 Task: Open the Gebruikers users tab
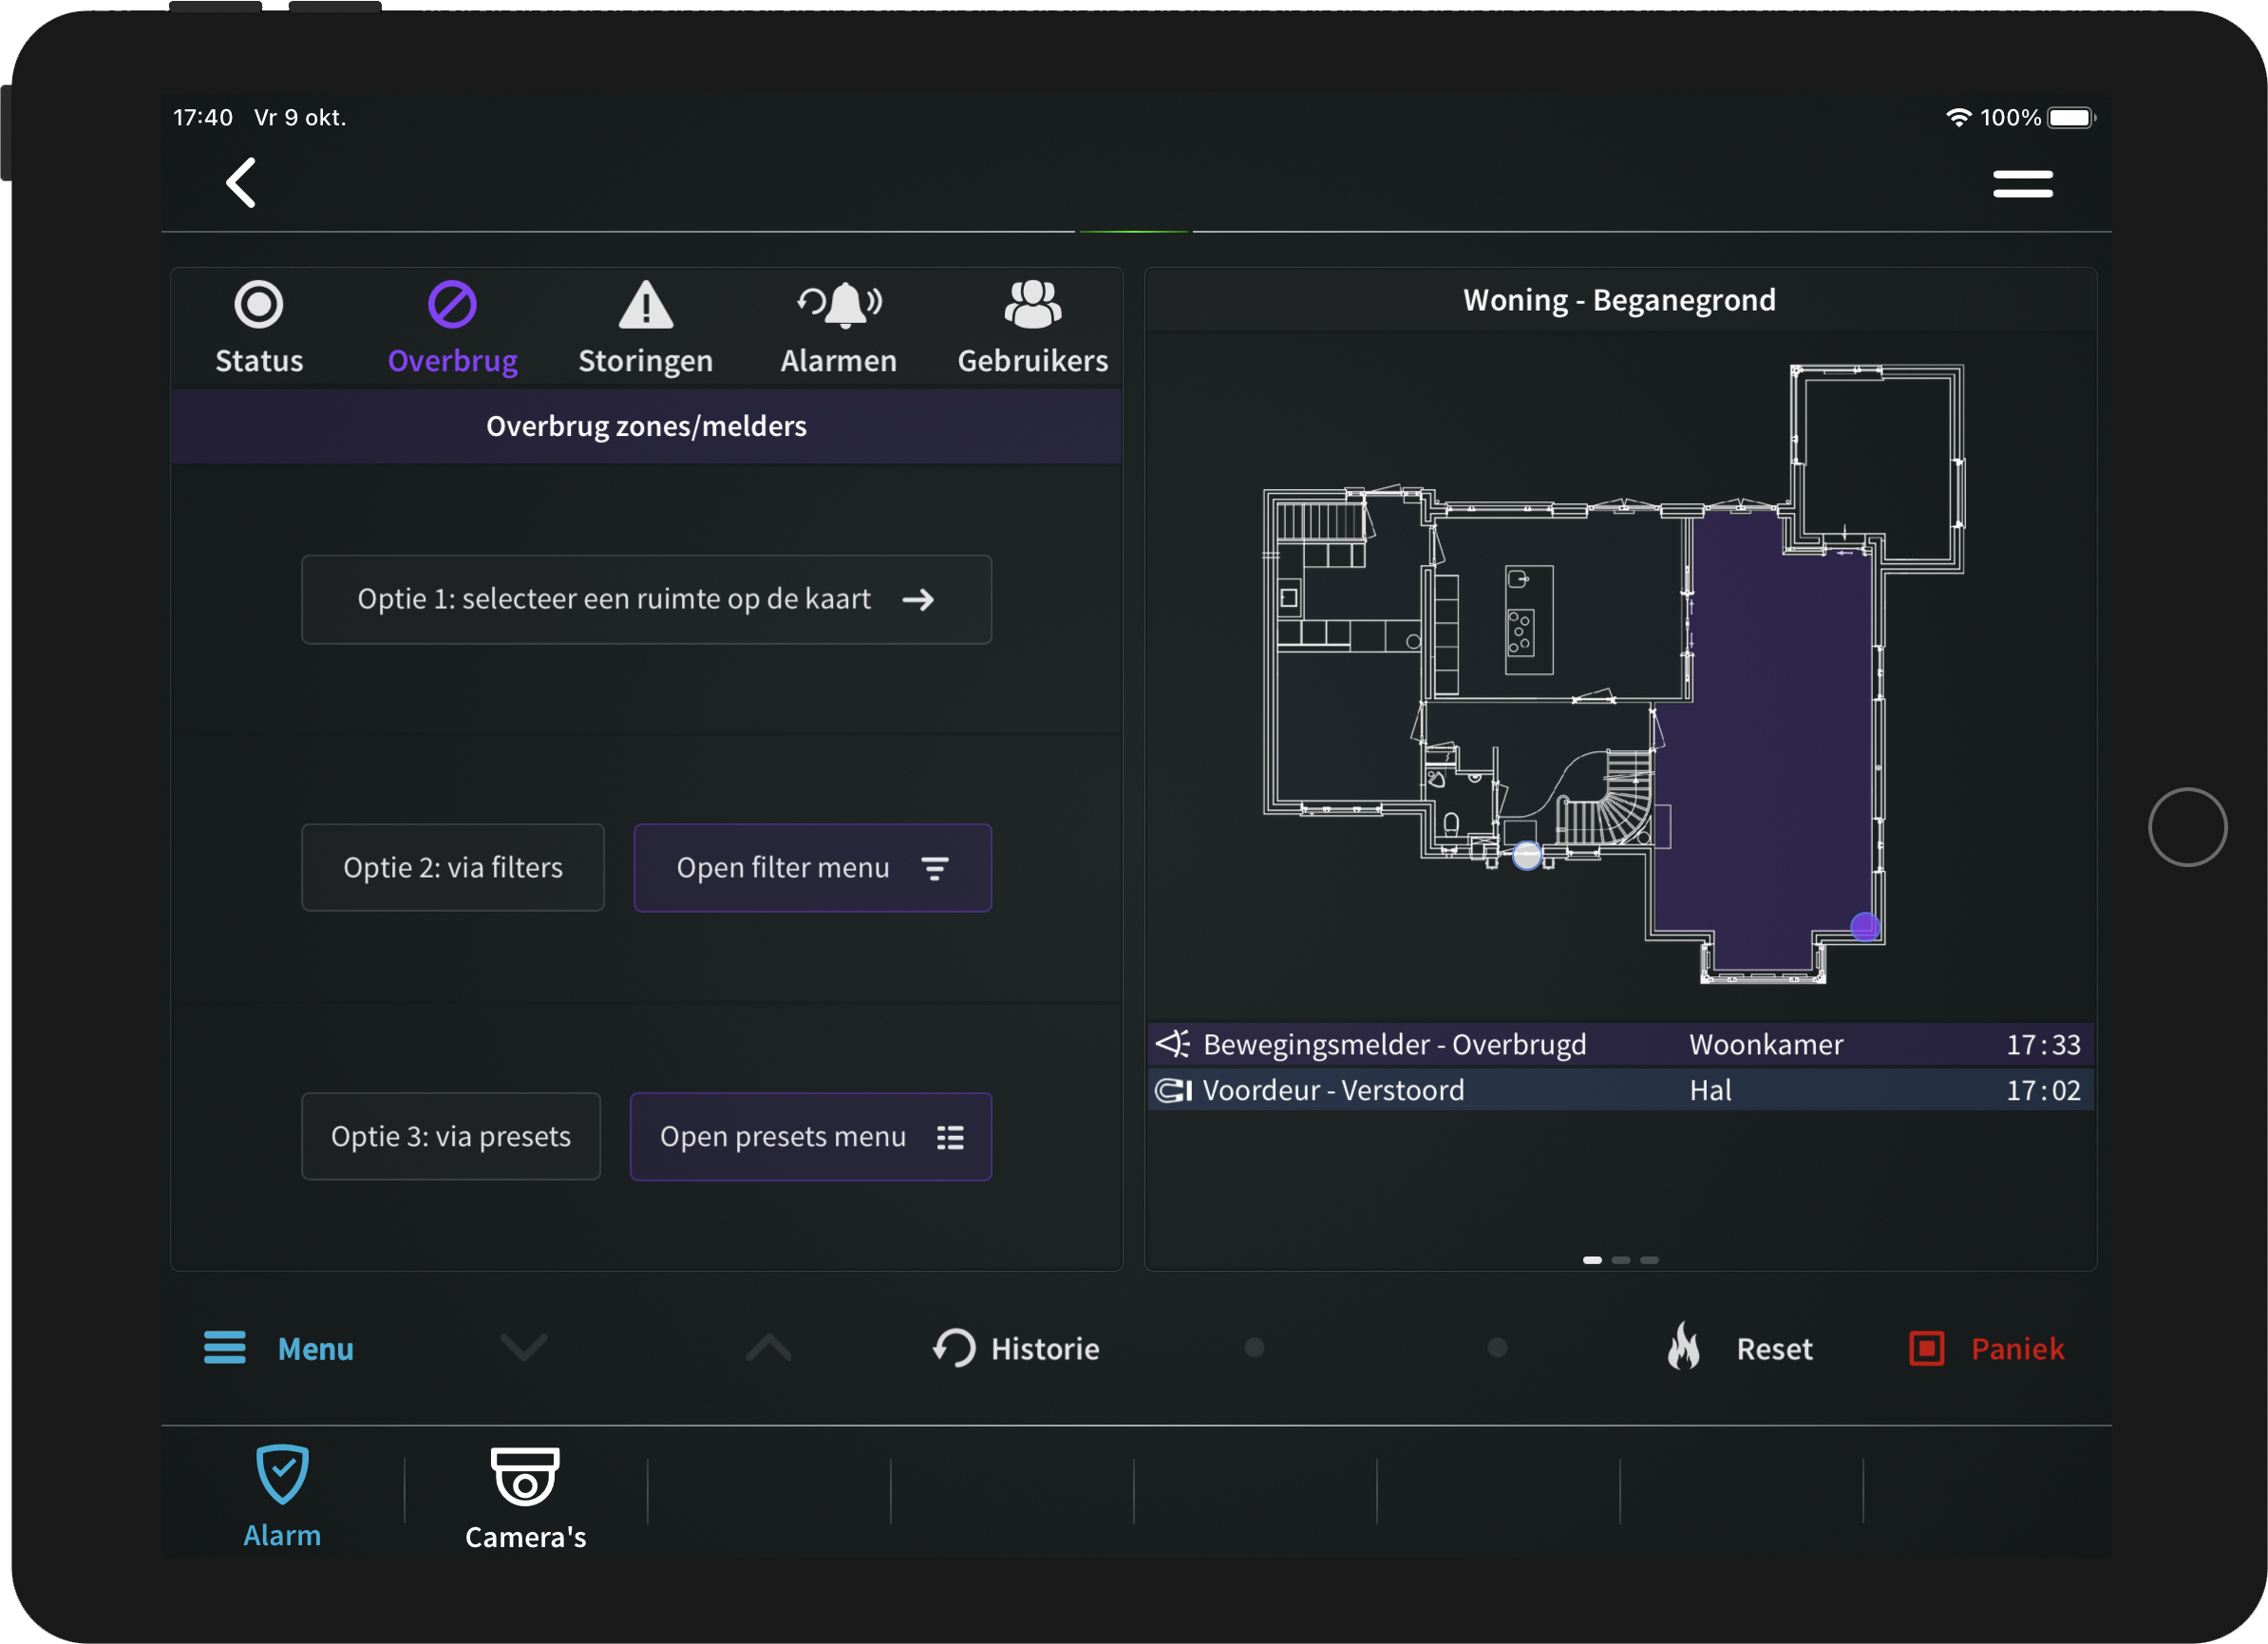tap(1032, 305)
